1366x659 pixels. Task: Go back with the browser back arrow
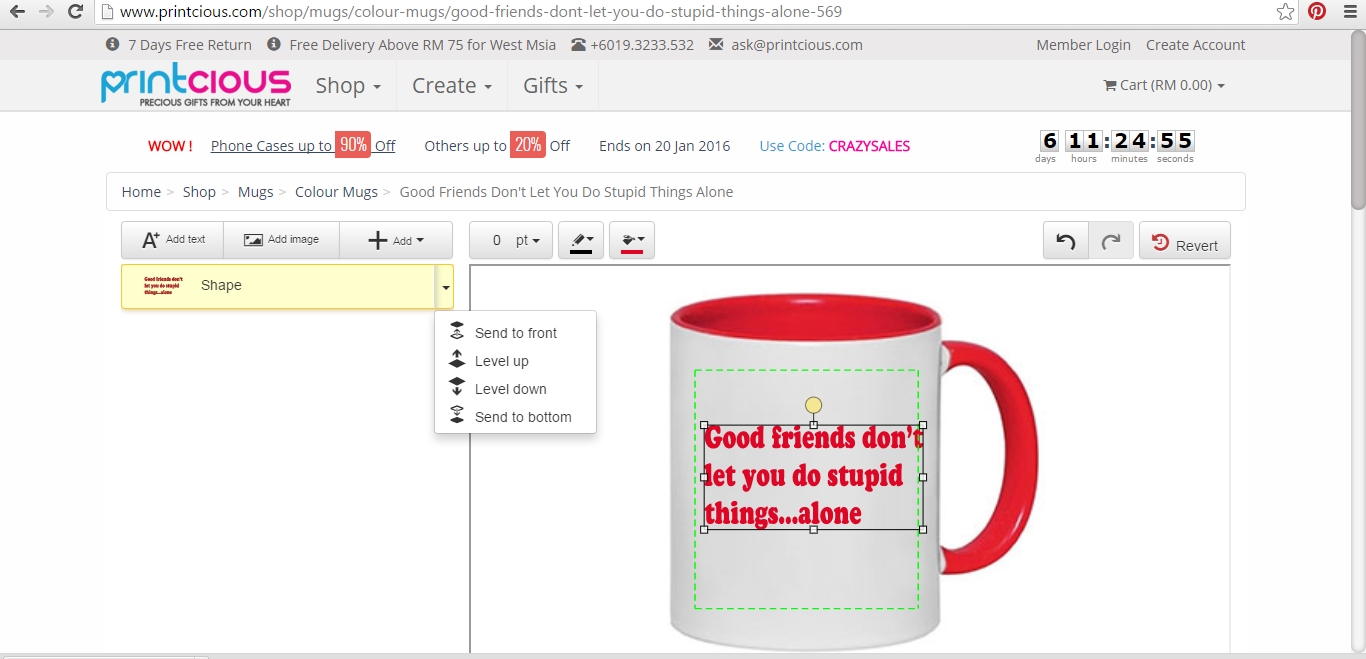pyautogui.click(x=17, y=12)
